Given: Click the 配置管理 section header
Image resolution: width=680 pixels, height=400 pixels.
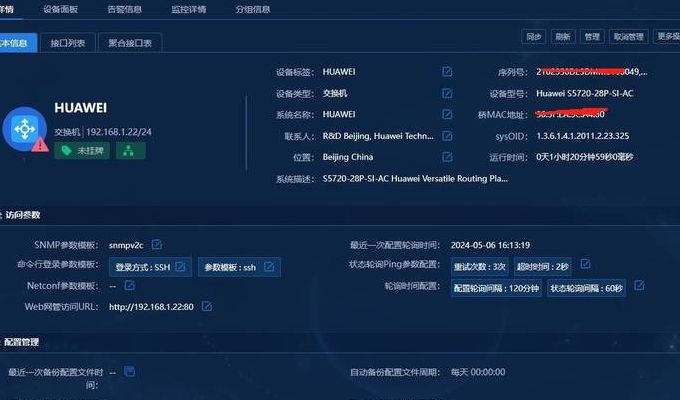Looking at the screenshot, I should 22,342.
